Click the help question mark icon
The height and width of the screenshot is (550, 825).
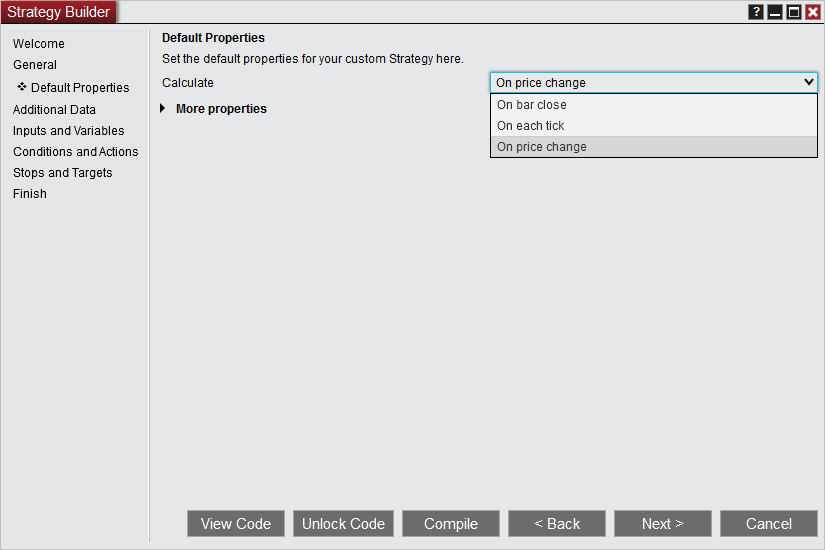pos(757,12)
